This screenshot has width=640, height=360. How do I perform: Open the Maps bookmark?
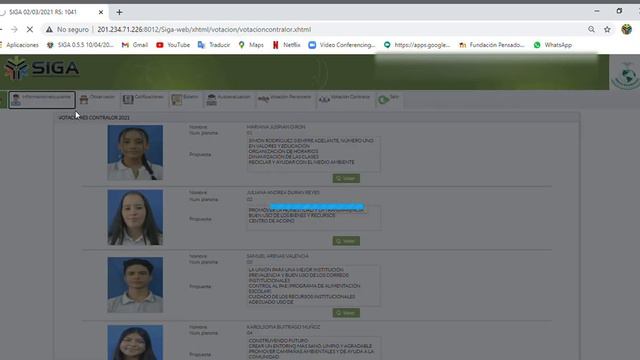click(251, 45)
